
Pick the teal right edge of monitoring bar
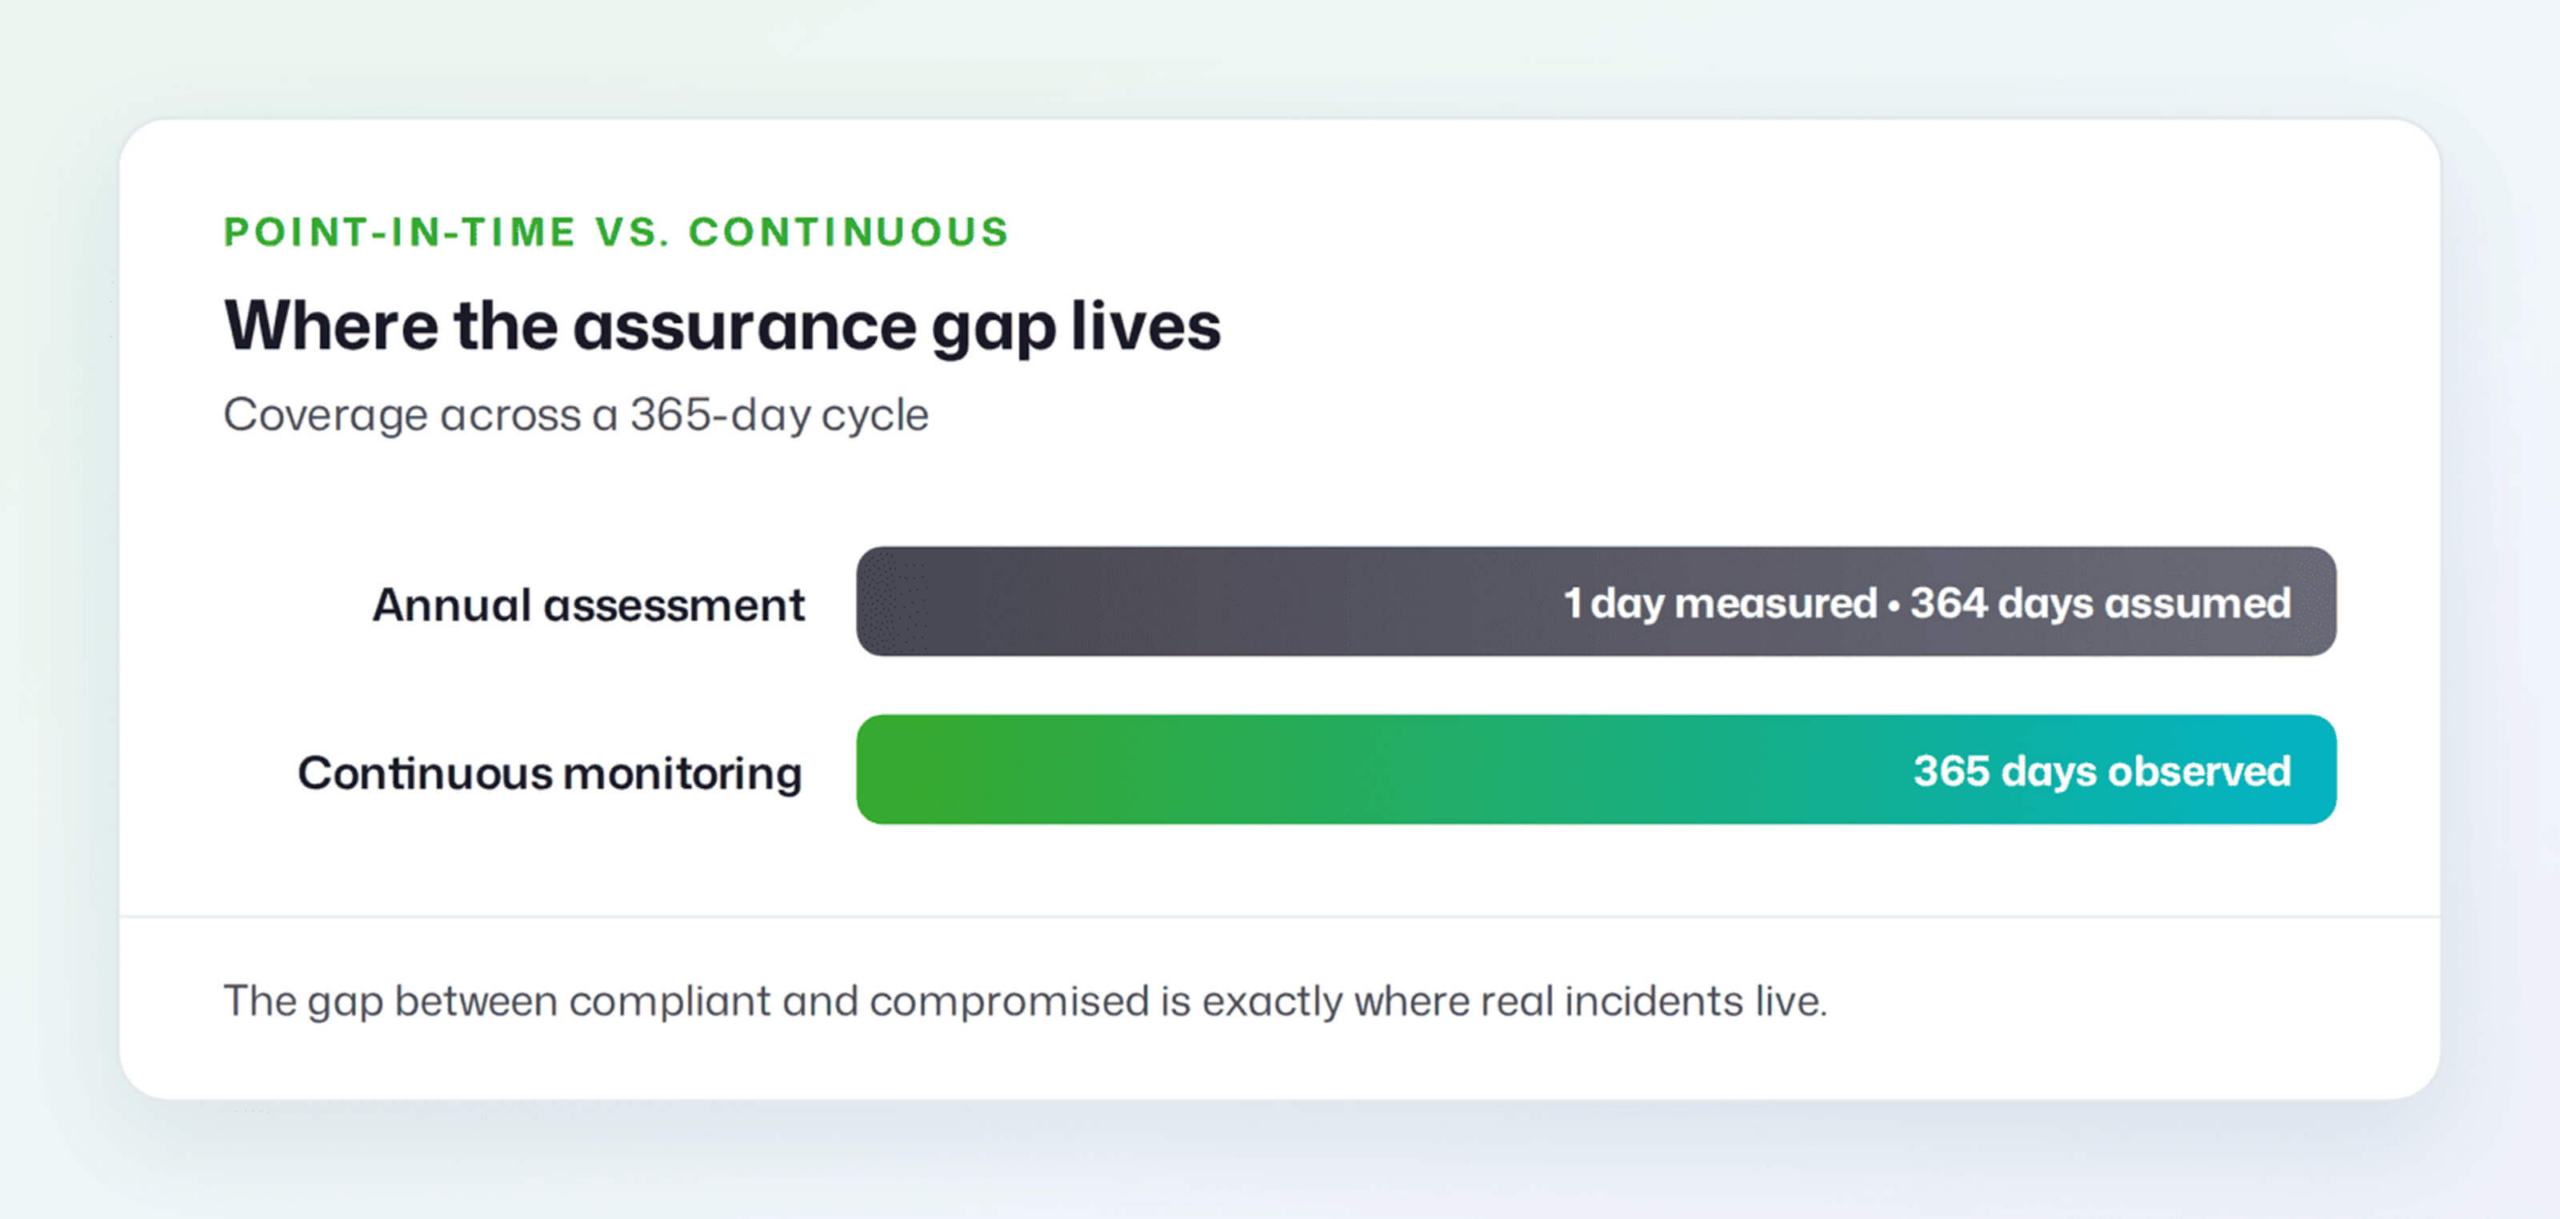pos(2310,769)
